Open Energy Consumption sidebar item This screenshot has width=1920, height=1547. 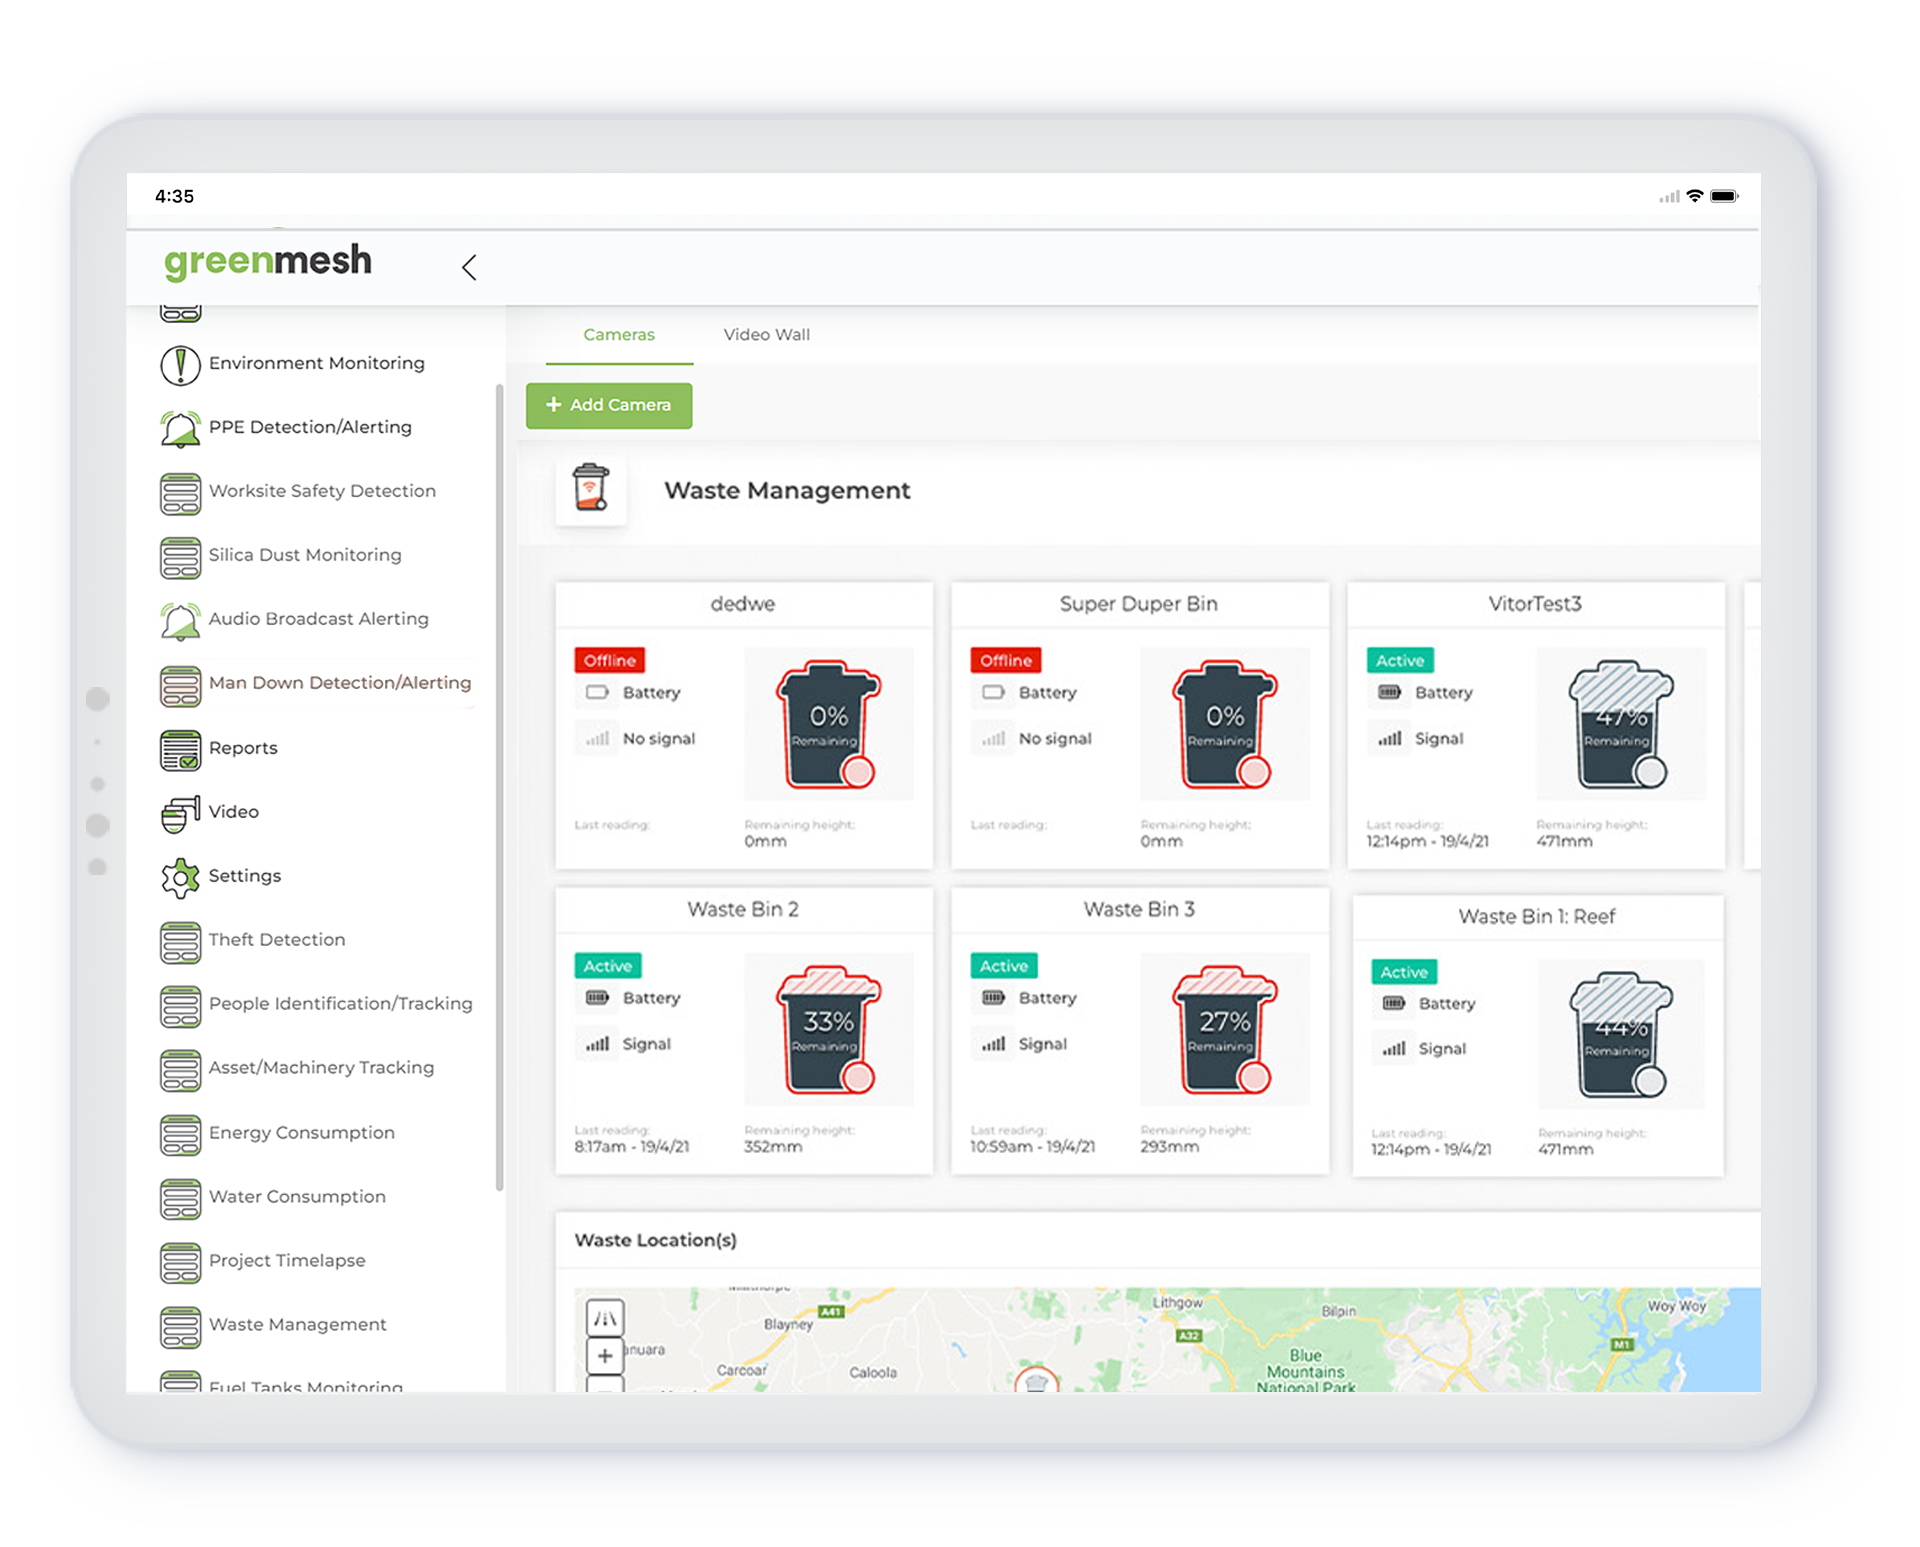(x=301, y=1133)
